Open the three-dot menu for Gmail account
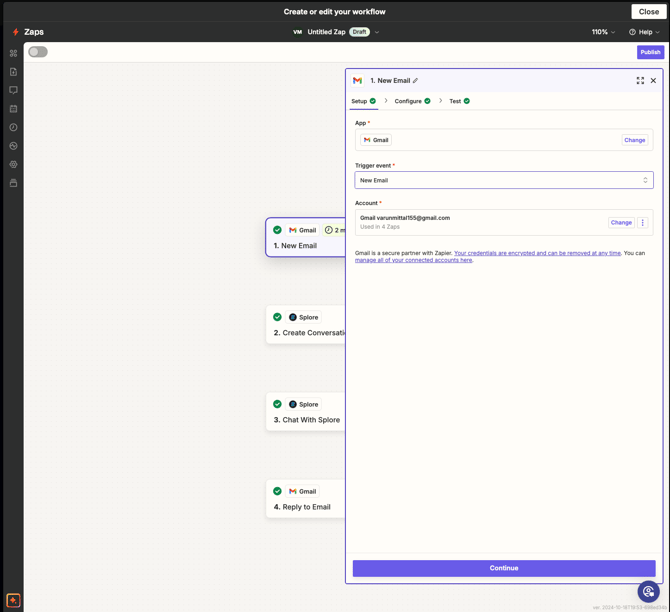This screenshot has height=612, width=670. [x=643, y=223]
